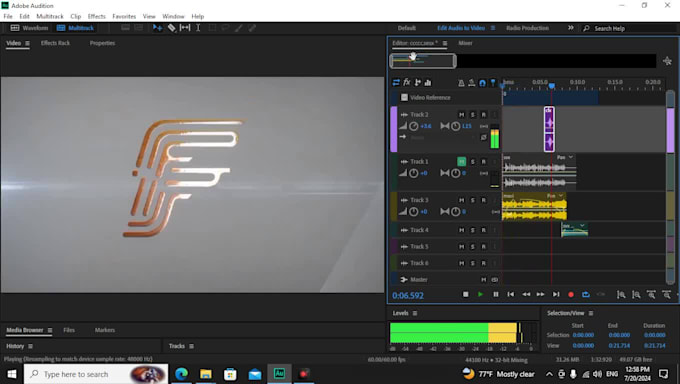Image resolution: width=680 pixels, height=384 pixels.
Task: Click Track 2 volume knob
Action: [414, 126]
